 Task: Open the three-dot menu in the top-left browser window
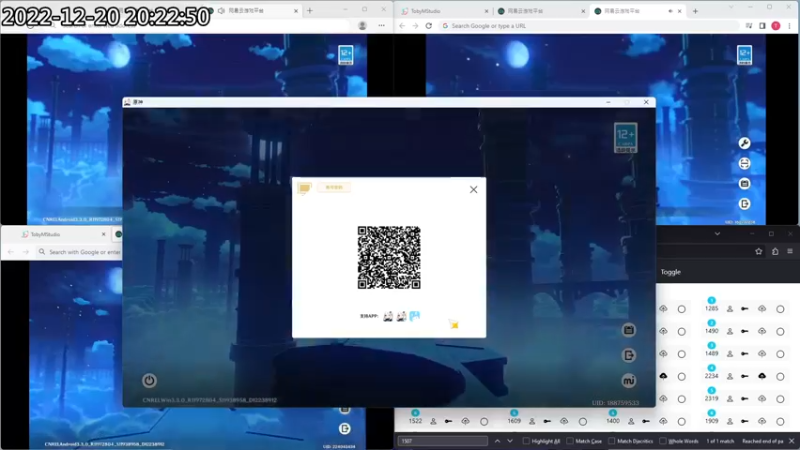pos(382,26)
